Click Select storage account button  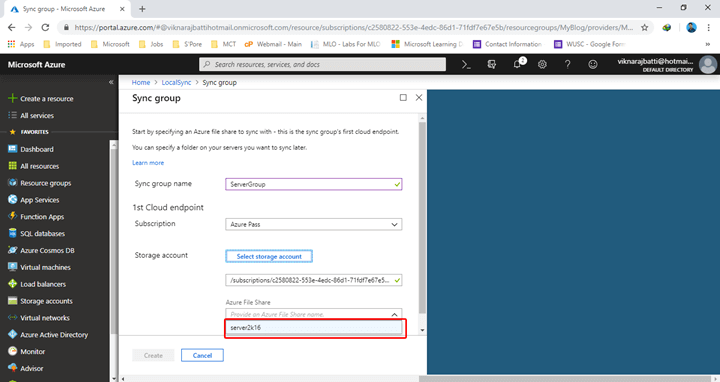pyautogui.click(x=269, y=256)
